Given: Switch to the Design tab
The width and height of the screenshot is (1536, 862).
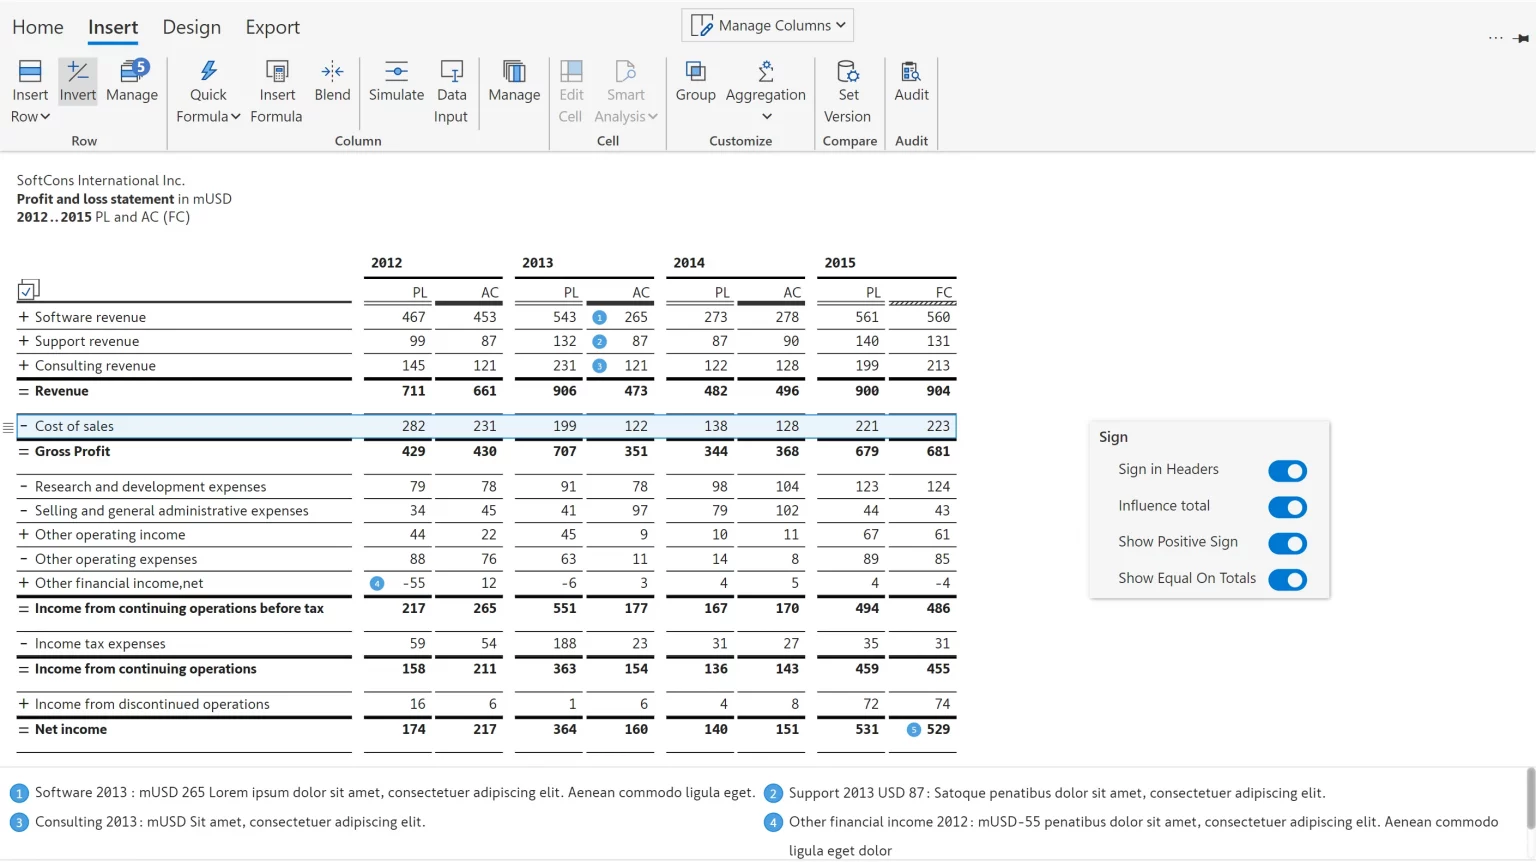Looking at the screenshot, I should click(x=191, y=27).
